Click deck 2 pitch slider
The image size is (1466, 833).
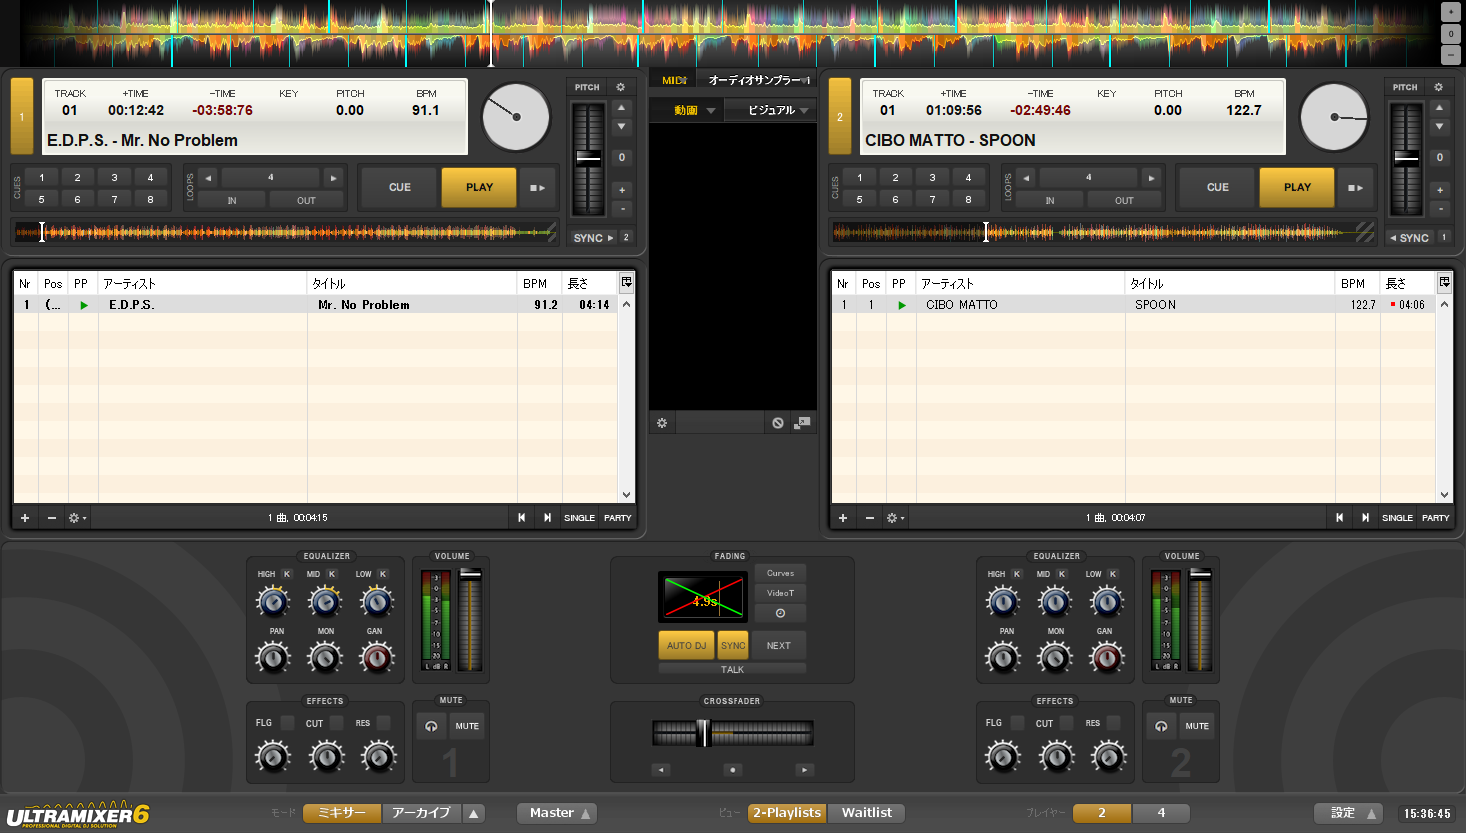(x=1407, y=159)
